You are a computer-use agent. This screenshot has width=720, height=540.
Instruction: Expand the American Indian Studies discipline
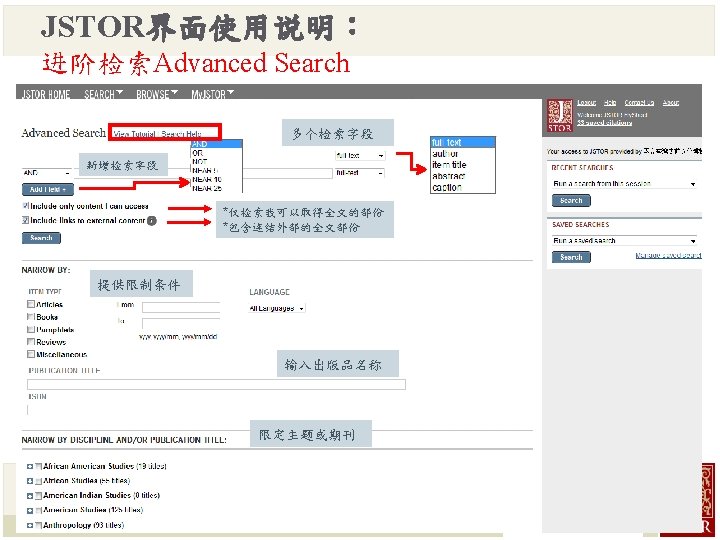pos(30,496)
